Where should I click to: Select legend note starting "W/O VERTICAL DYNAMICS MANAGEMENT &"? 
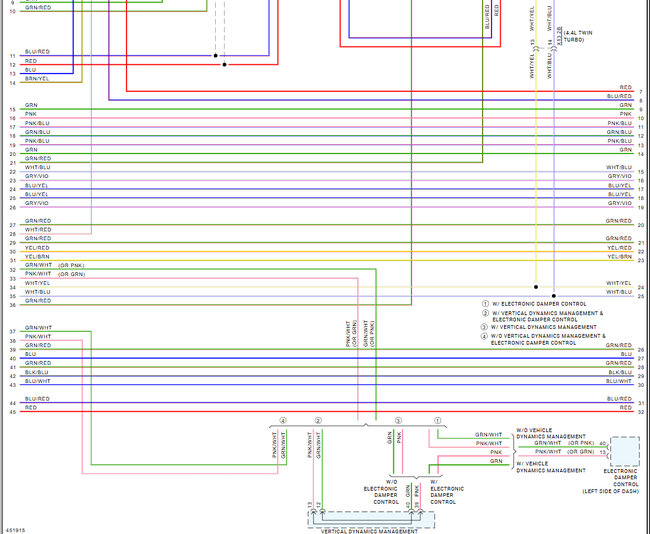pos(548,340)
